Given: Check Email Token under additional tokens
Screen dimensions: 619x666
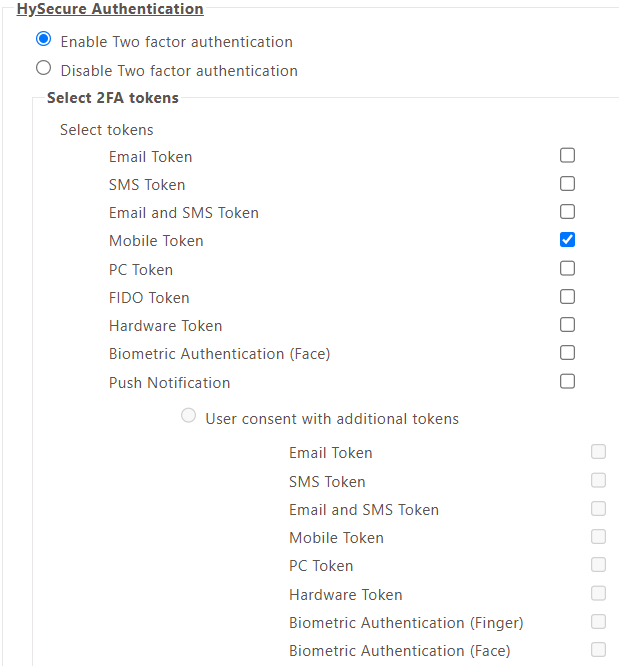Looking at the screenshot, I should [598, 452].
